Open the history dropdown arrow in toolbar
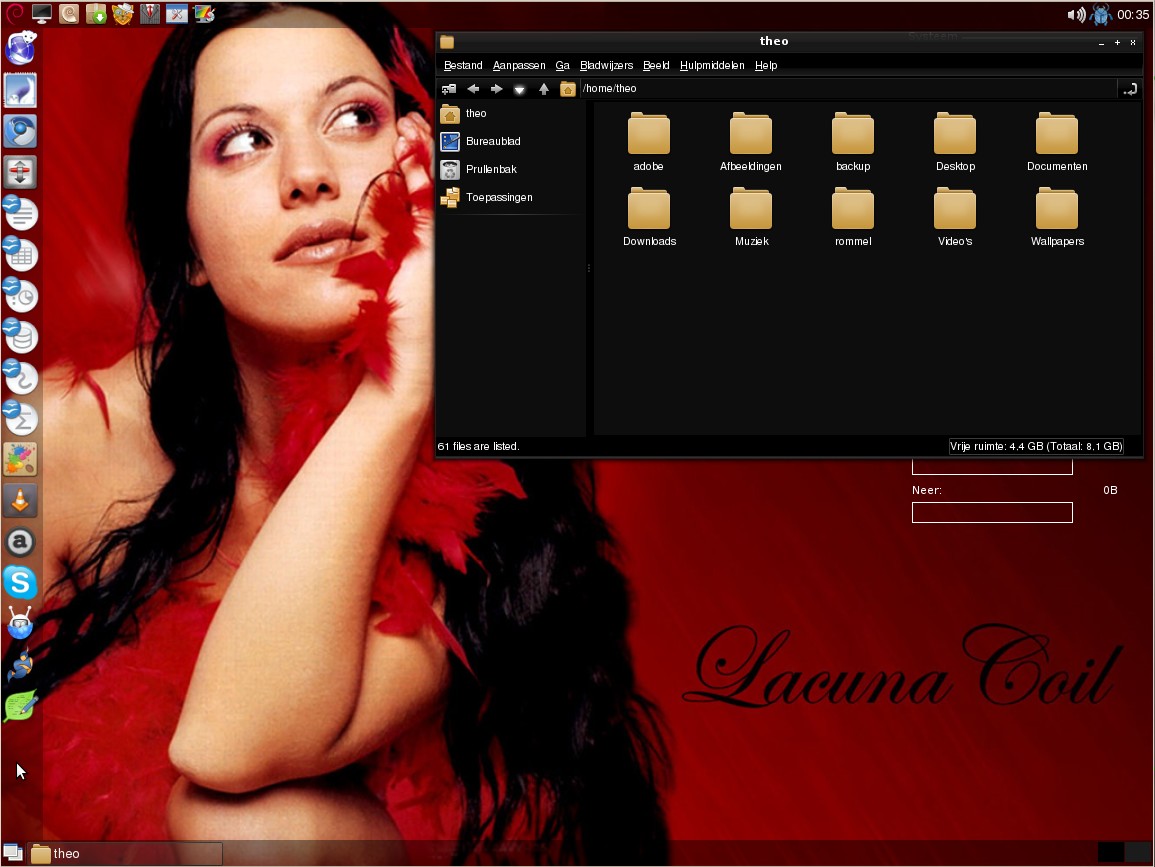1155x867 pixels. tap(519, 89)
